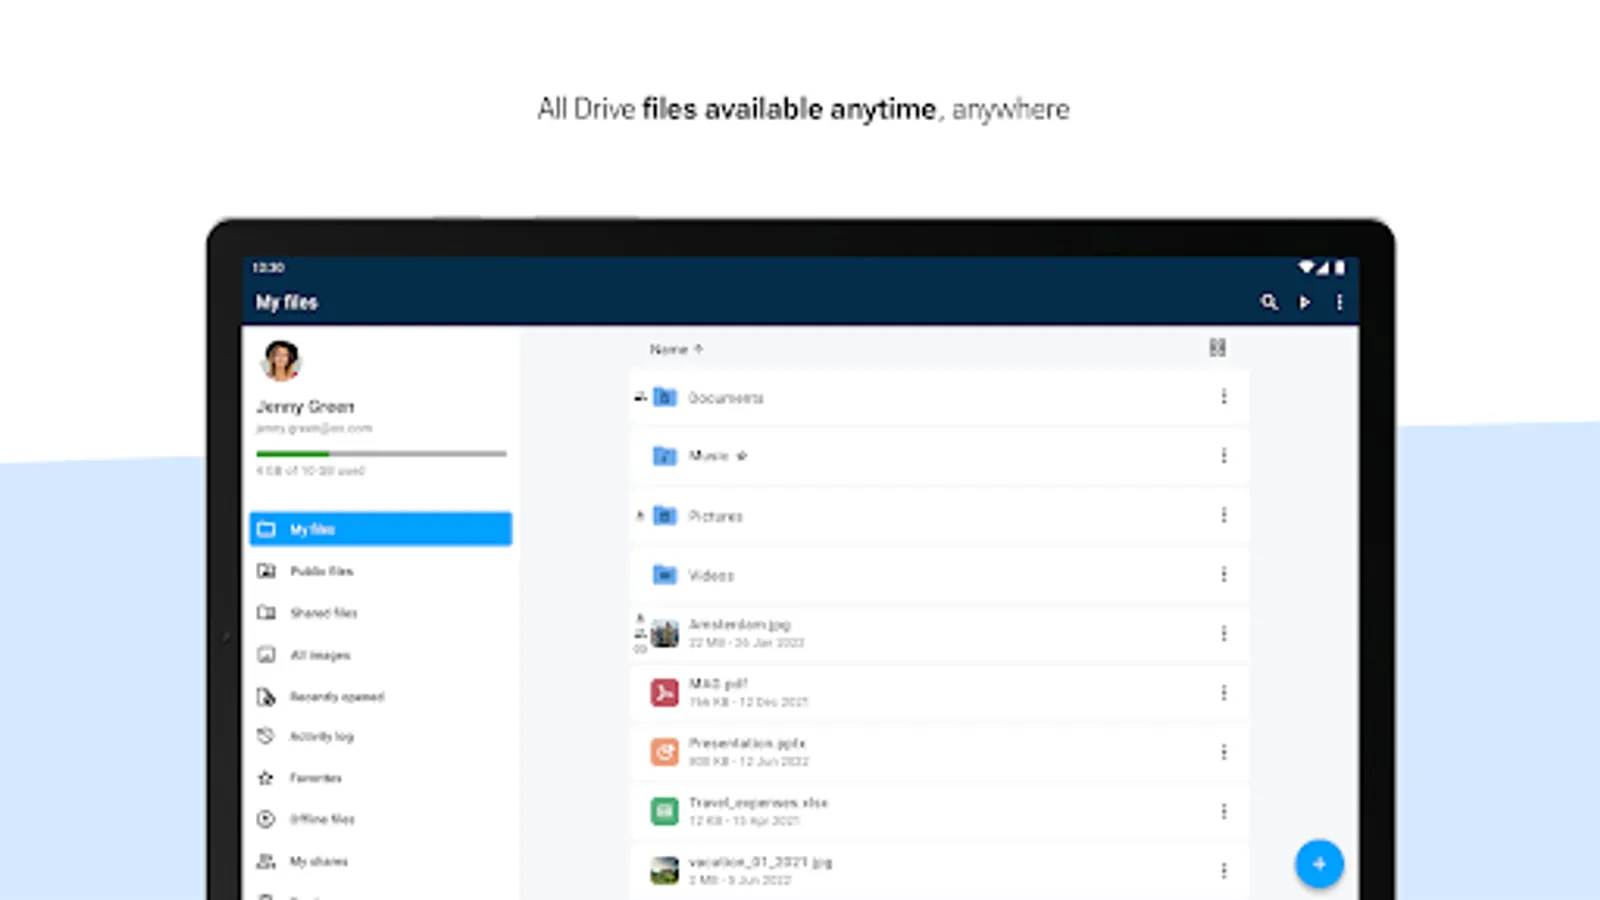Open the vacation_01_2021.jpg thumbnail
This screenshot has height=900, width=1600.
tap(665, 870)
